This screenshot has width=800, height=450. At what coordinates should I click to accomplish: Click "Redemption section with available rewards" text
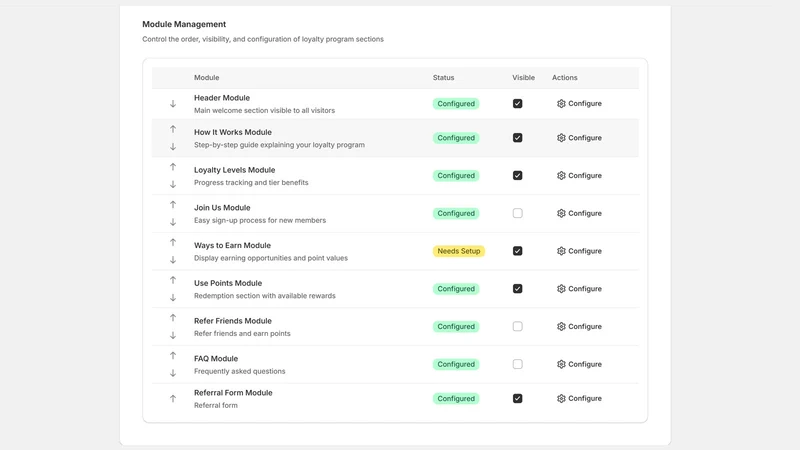265,296
